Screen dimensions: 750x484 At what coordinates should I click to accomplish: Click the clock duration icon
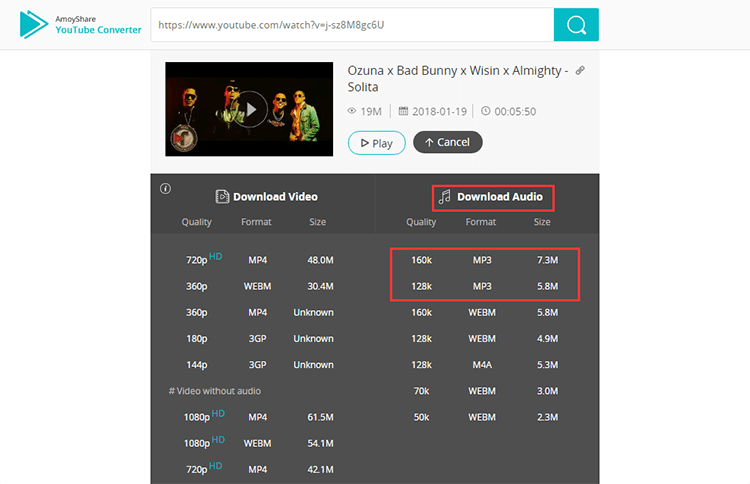(485, 111)
